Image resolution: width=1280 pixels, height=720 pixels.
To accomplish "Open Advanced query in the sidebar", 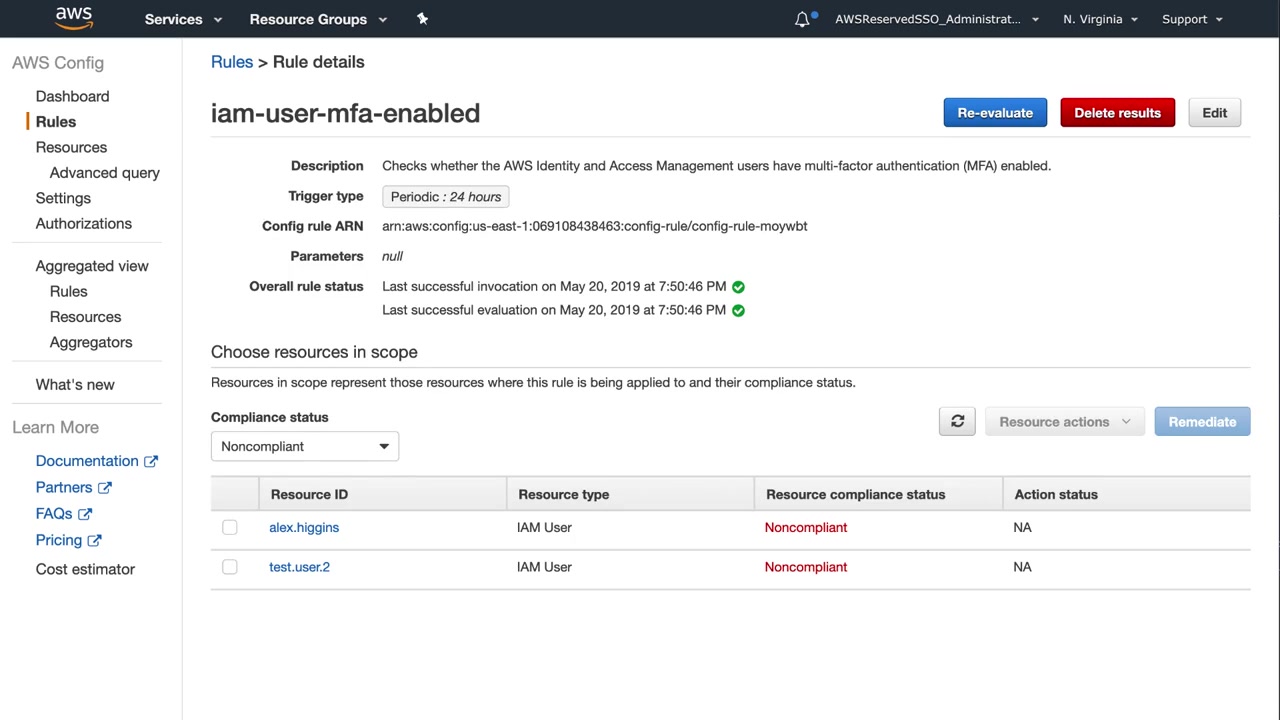I will pos(105,173).
